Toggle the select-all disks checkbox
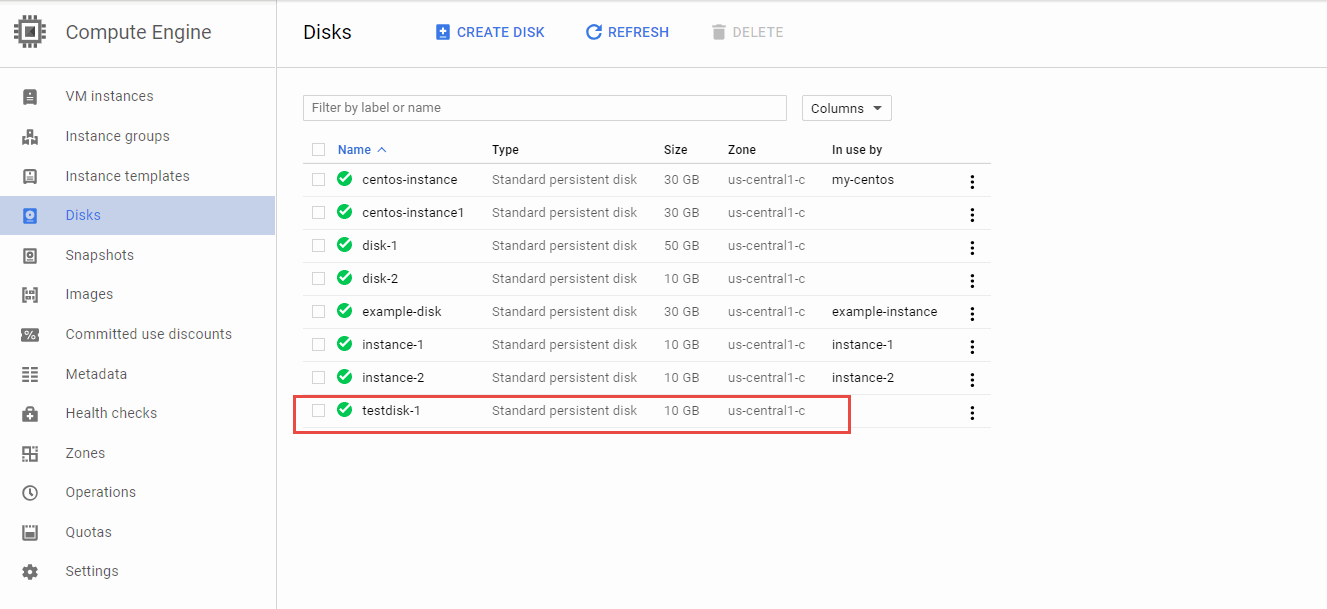Image resolution: width=1327 pixels, height=609 pixels. click(318, 150)
